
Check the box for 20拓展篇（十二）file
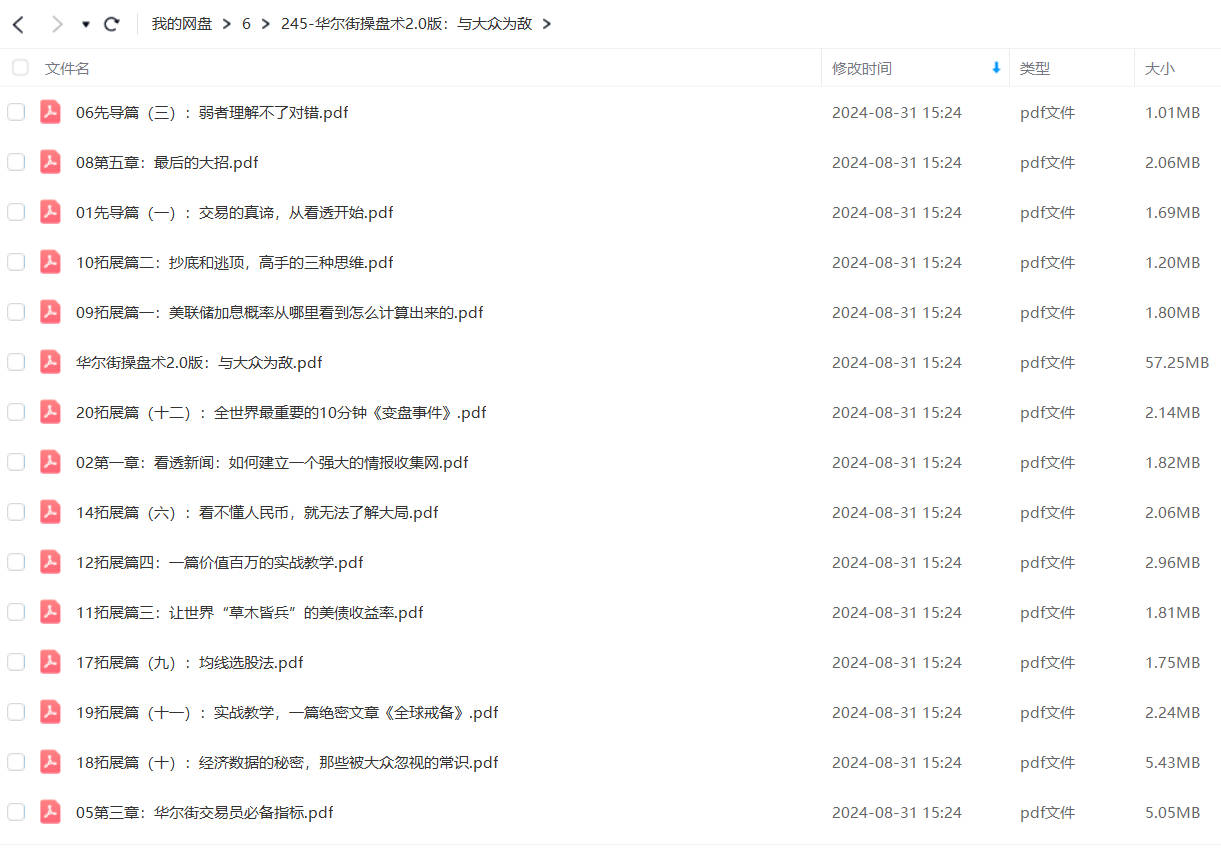coord(16,412)
